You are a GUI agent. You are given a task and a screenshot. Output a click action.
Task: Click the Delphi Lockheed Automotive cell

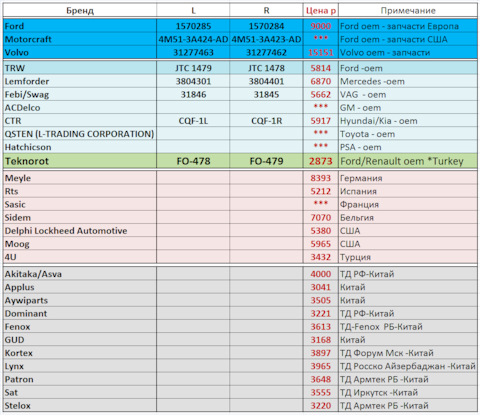point(80,231)
